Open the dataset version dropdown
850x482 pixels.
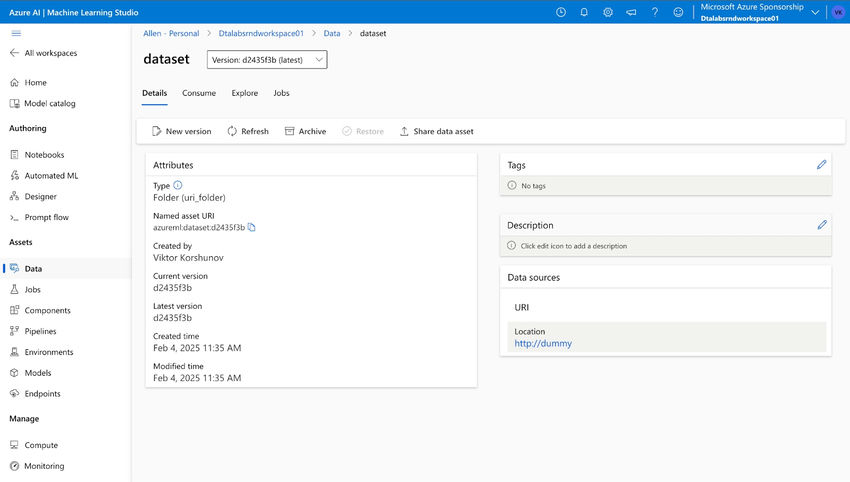tap(267, 60)
